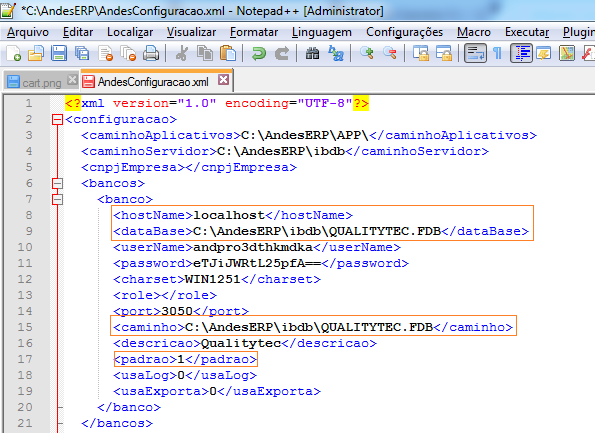
Task: Toggle the Indent Guide toolbar button
Action: pos(521,53)
